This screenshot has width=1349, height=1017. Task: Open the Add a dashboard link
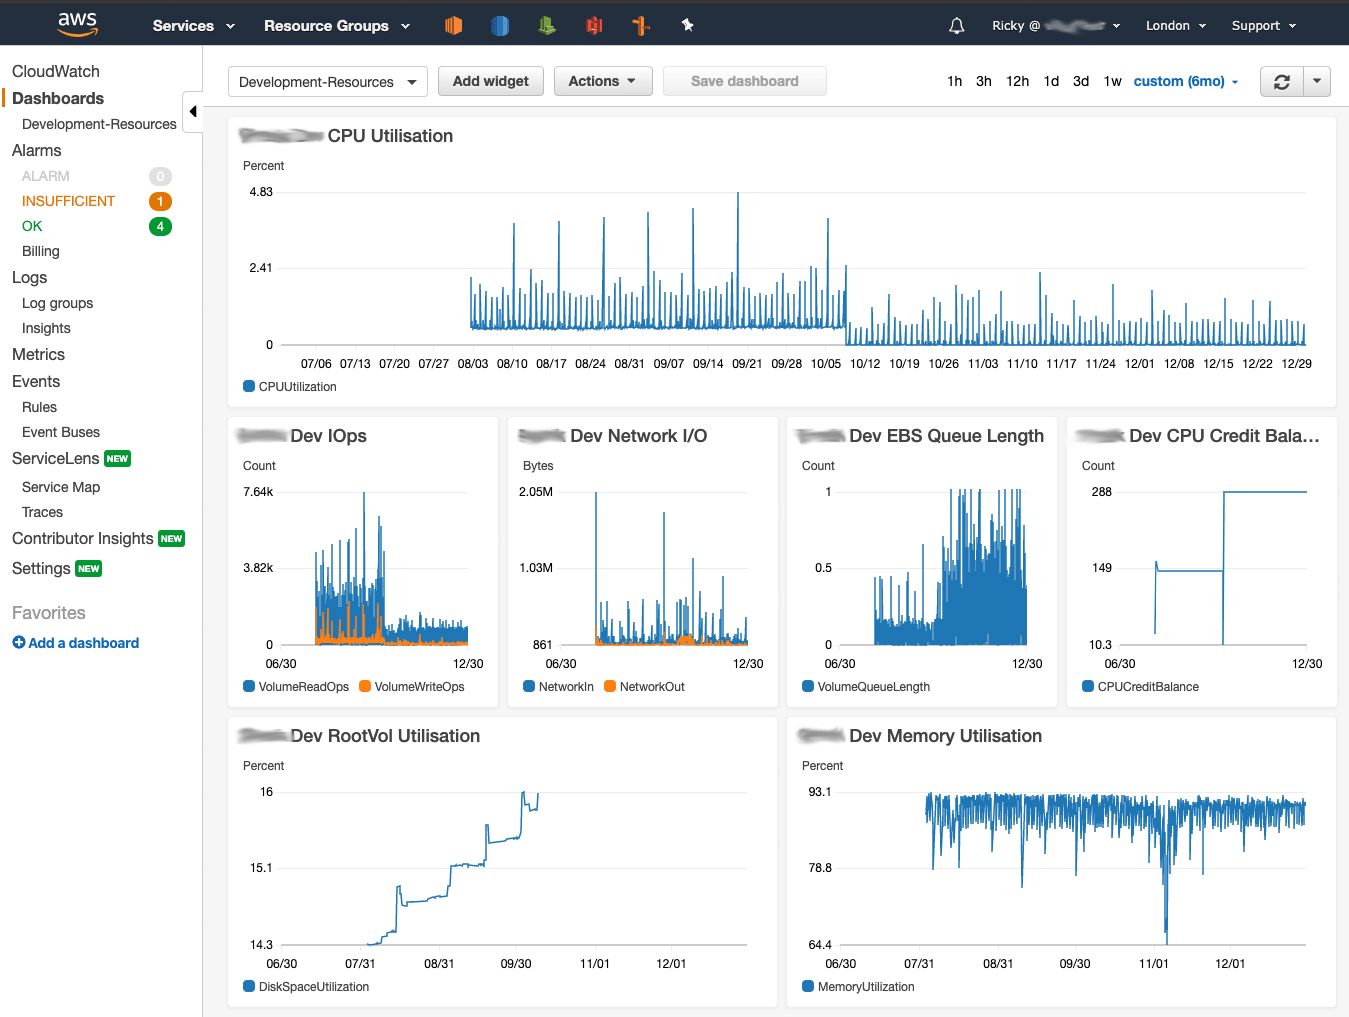75,642
